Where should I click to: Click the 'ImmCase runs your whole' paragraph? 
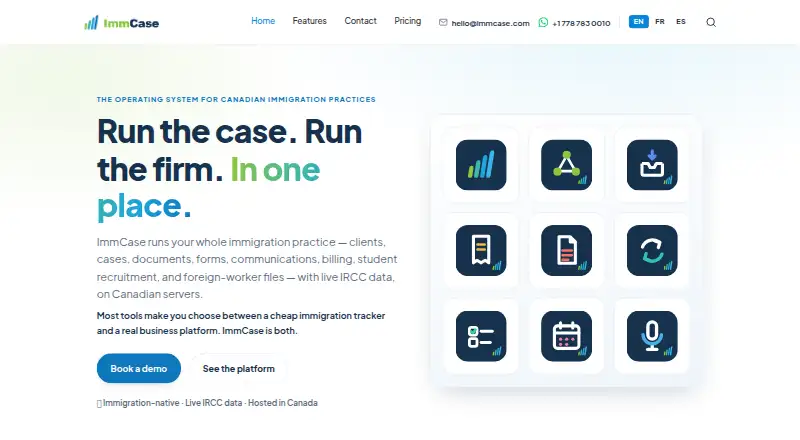click(x=247, y=268)
